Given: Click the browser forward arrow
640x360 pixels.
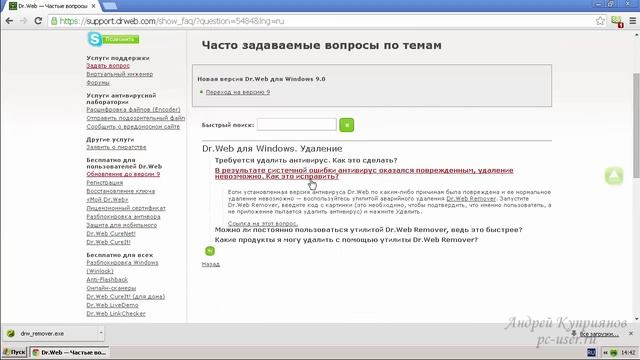Looking at the screenshot, I should [x=24, y=21].
